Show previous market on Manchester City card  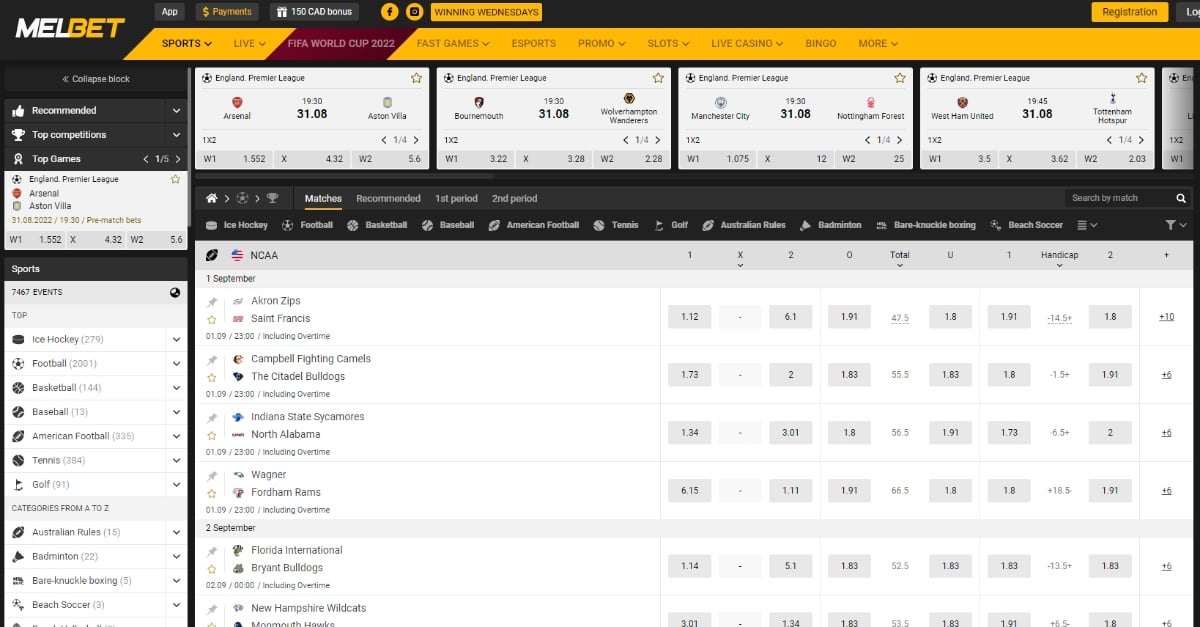pyautogui.click(x=868, y=140)
